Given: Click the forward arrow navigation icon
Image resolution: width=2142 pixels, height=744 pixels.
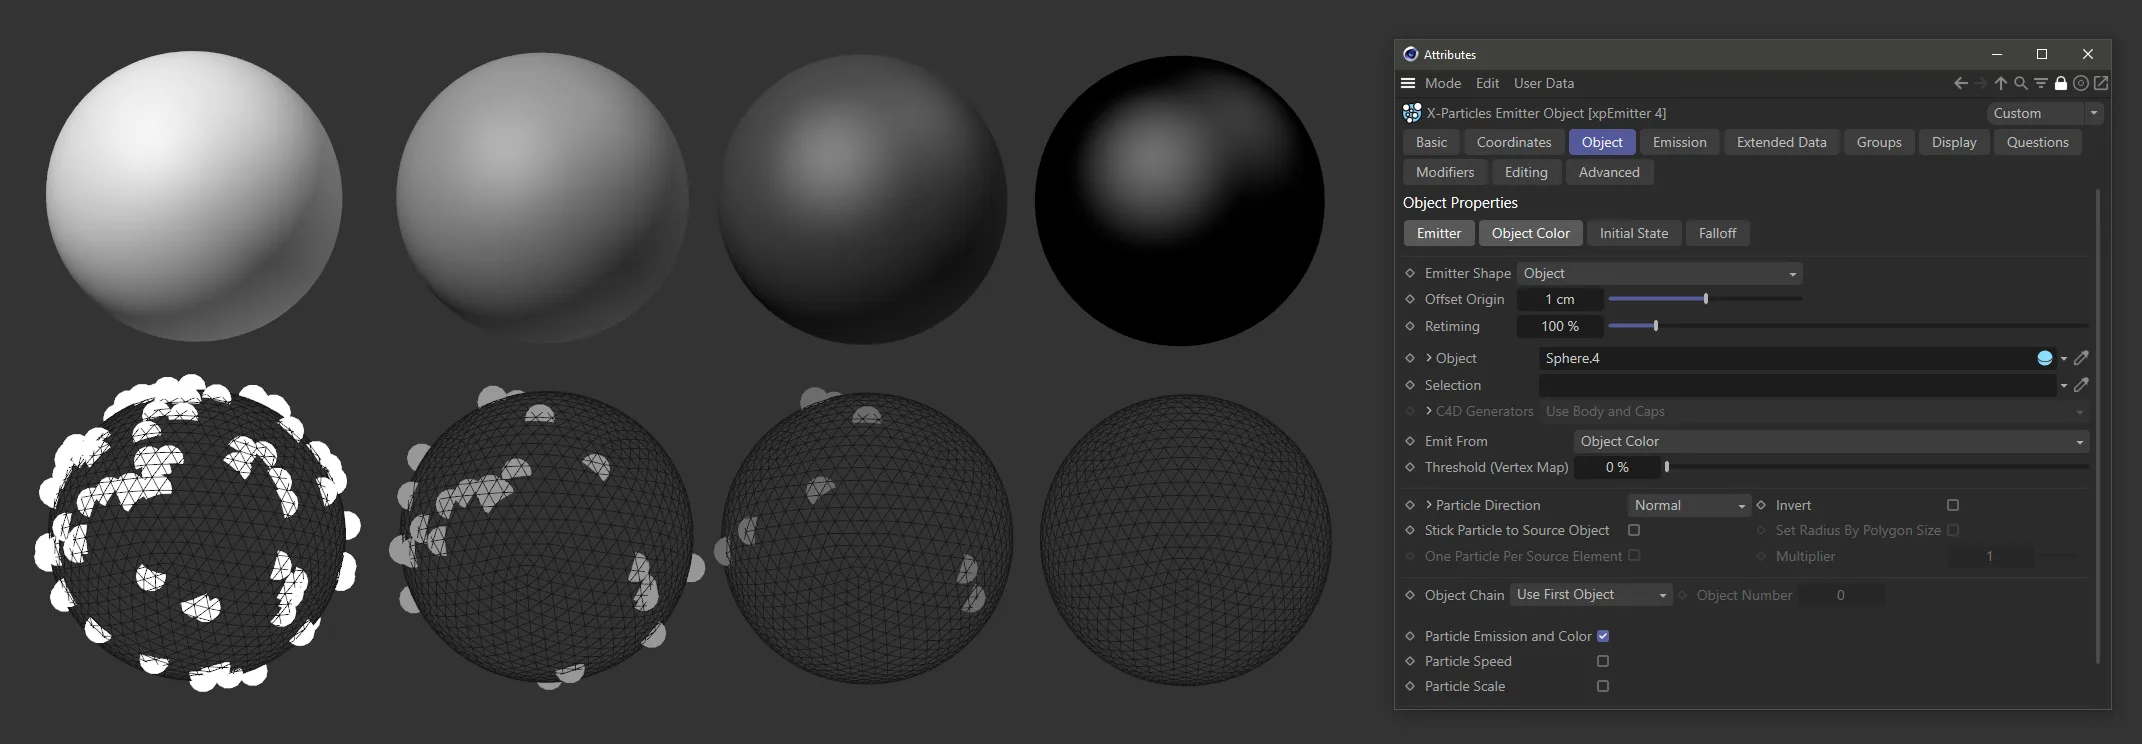Looking at the screenshot, I should 1980,83.
